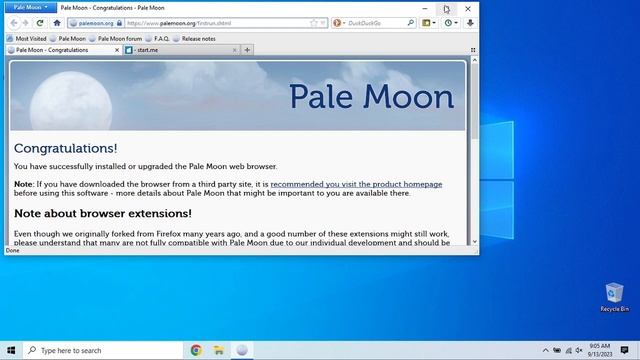Open the Release notes bookmark
The width and height of the screenshot is (640, 360).
[x=194, y=39]
